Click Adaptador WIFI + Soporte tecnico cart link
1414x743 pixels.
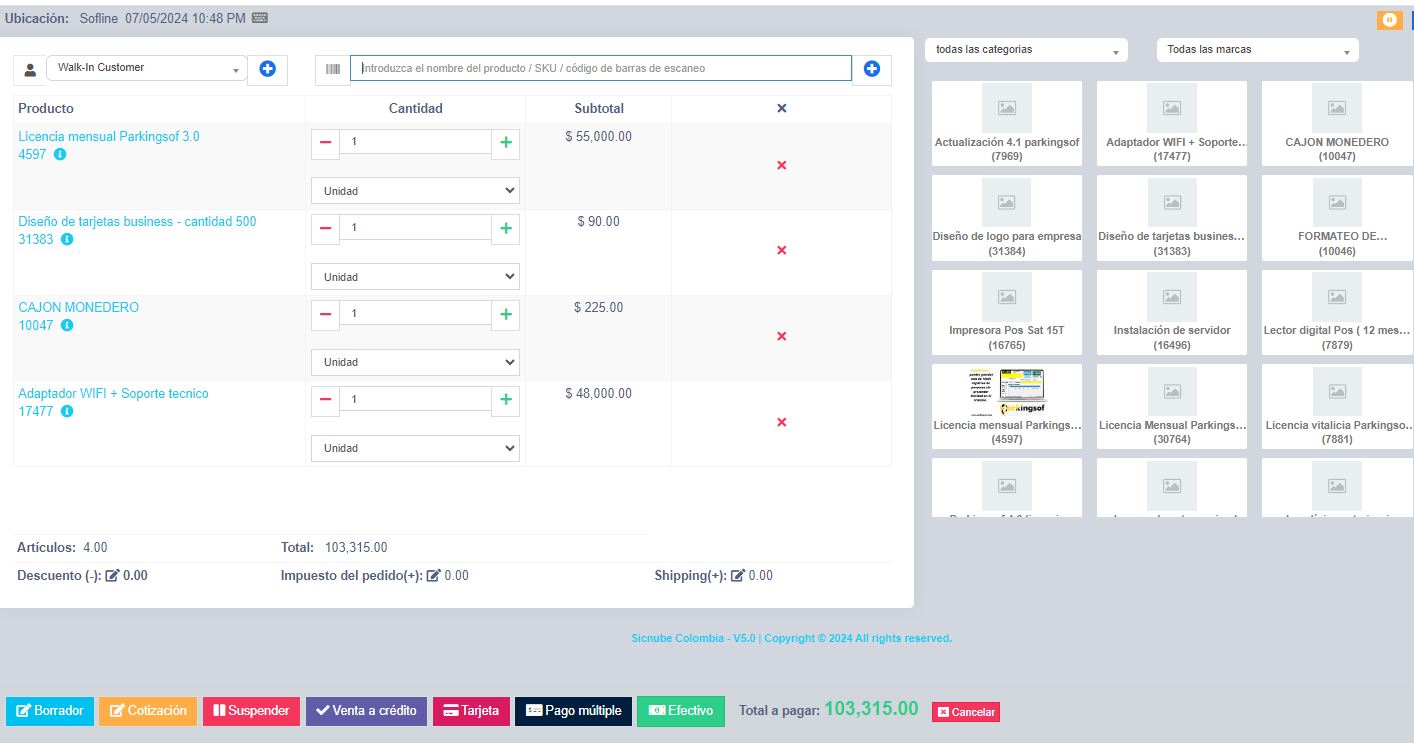(113, 394)
